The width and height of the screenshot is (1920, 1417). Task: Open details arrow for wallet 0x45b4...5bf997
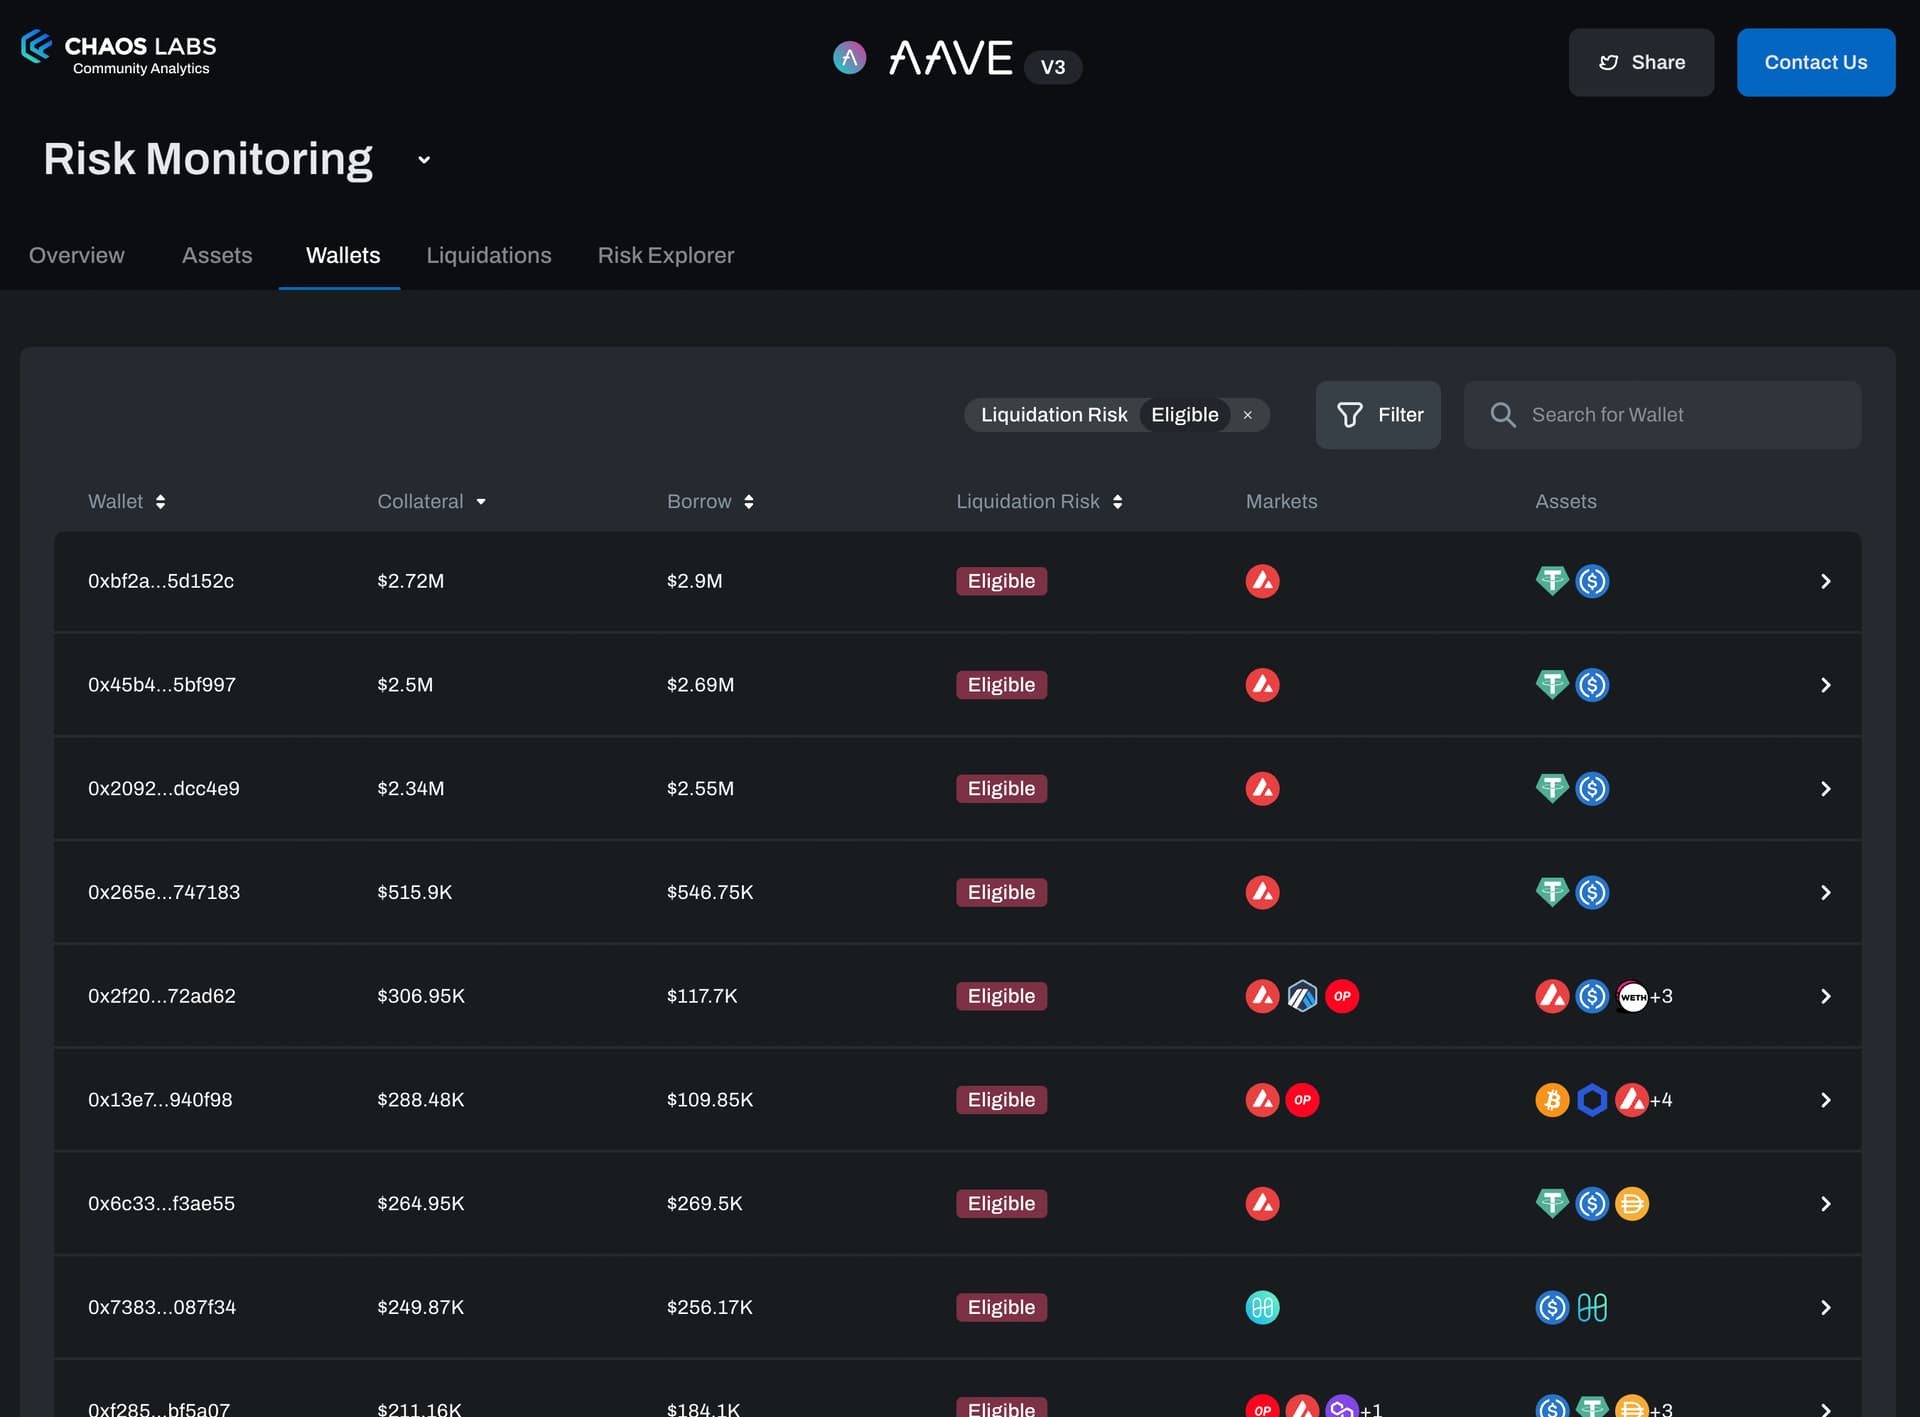pyautogui.click(x=1825, y=685)
